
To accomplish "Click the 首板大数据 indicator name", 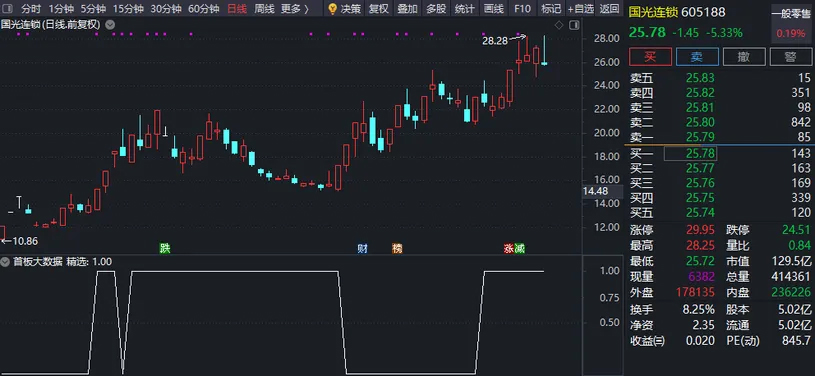I will point(37,262).
